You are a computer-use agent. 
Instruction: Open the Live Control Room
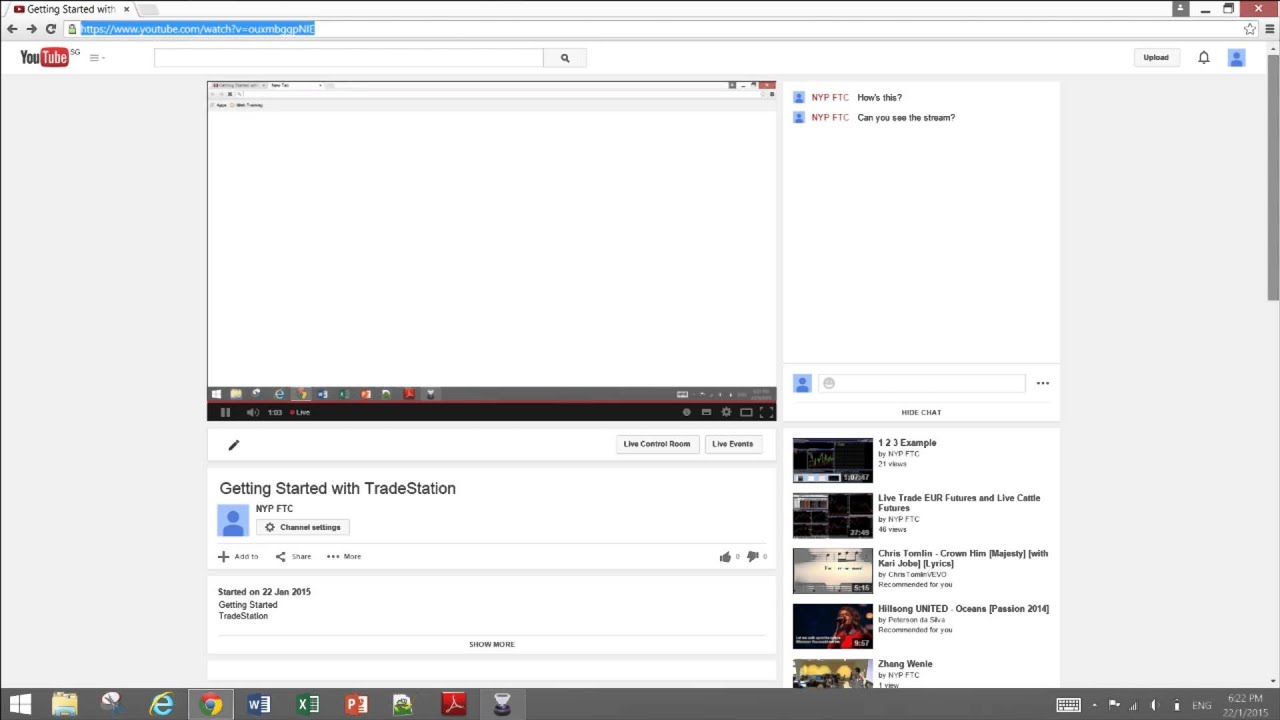(657, 444)
